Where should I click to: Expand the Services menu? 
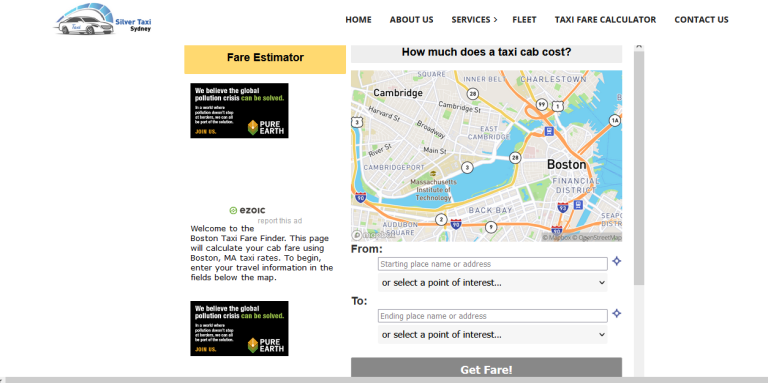(x=474, y=20)
